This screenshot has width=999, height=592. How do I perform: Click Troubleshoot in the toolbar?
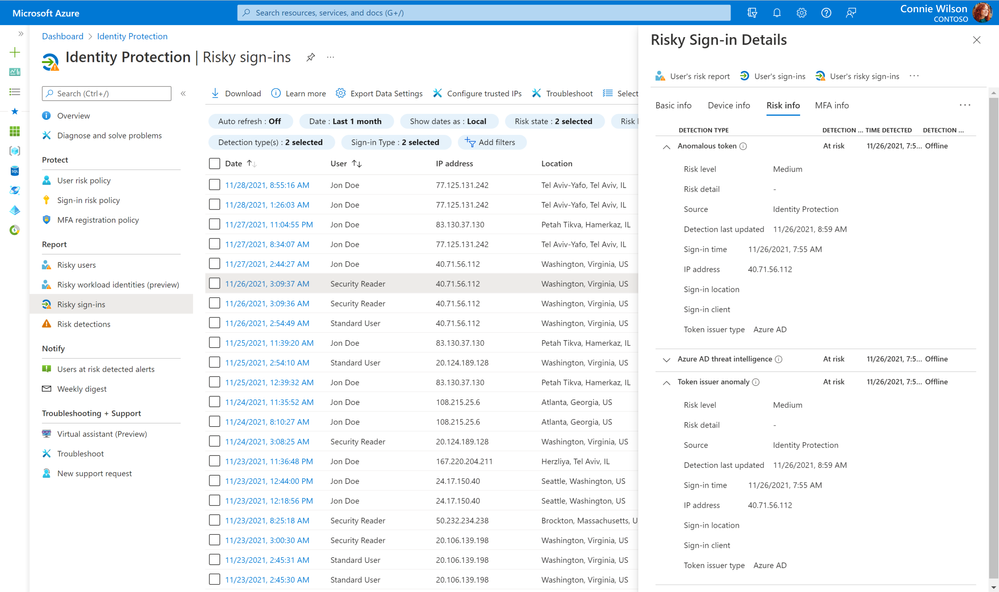click(562, 93)
